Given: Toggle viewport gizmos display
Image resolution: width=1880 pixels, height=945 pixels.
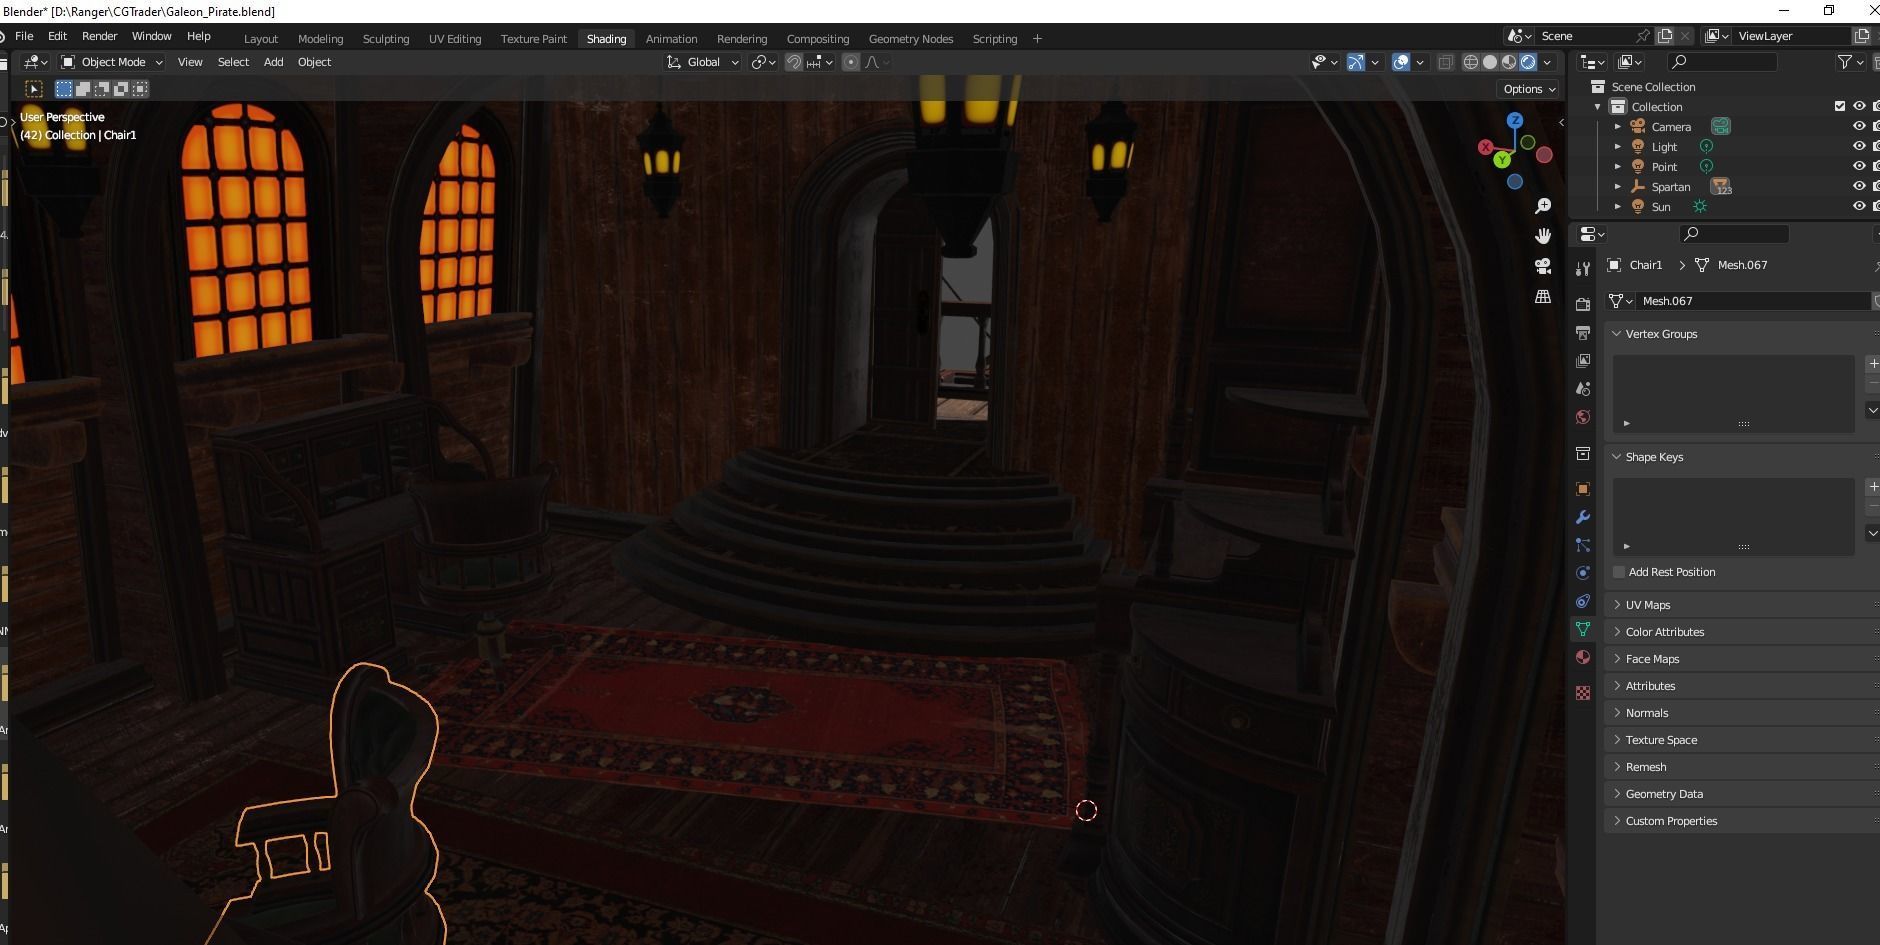Looking at the screenshot, I should (1356, 62).
